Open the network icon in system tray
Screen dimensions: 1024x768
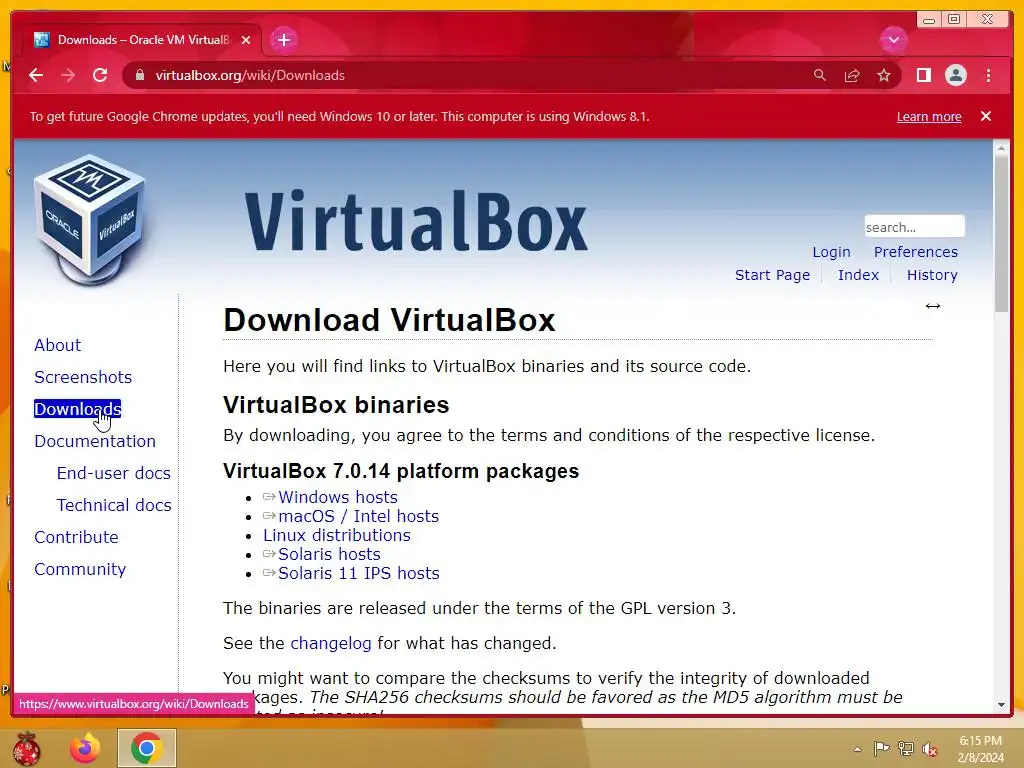[x=905, y=749]
